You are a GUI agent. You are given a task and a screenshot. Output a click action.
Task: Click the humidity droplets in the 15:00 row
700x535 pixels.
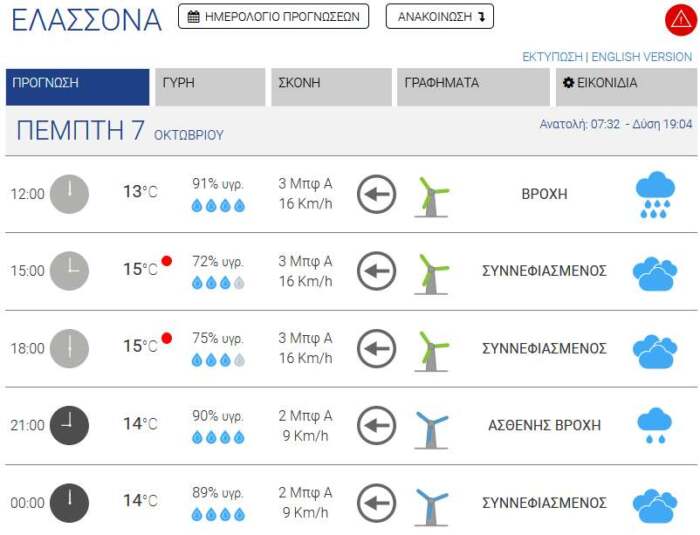point(218,283)
